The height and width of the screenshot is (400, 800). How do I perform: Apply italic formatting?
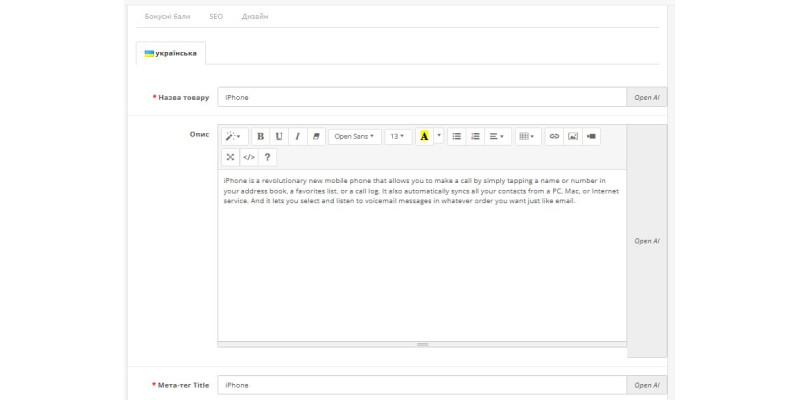tap(297, 136)
